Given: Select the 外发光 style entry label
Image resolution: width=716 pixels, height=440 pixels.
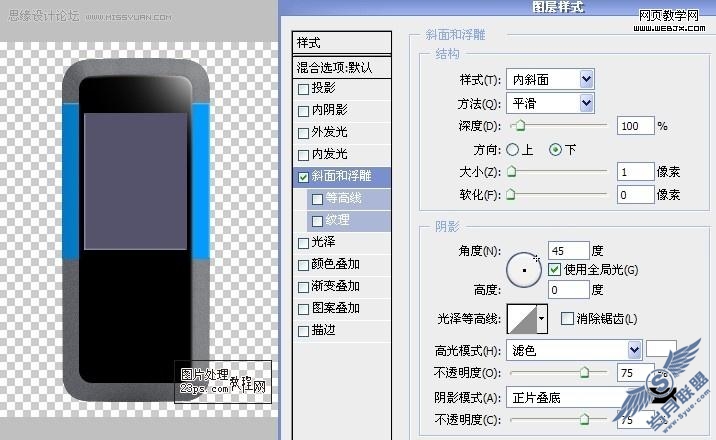Looking at the screenshot, I should click(x=329, y=132).
